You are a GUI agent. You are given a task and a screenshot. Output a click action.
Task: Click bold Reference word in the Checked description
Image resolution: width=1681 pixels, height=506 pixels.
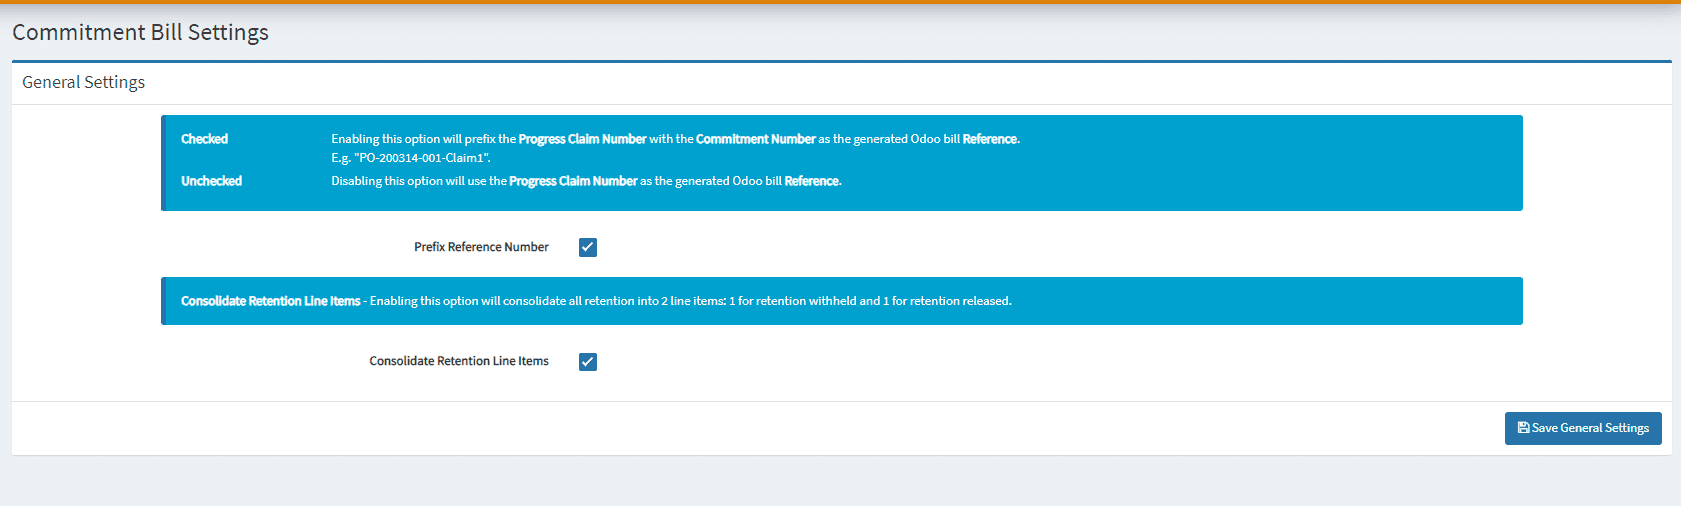click(x=990, y=139)
